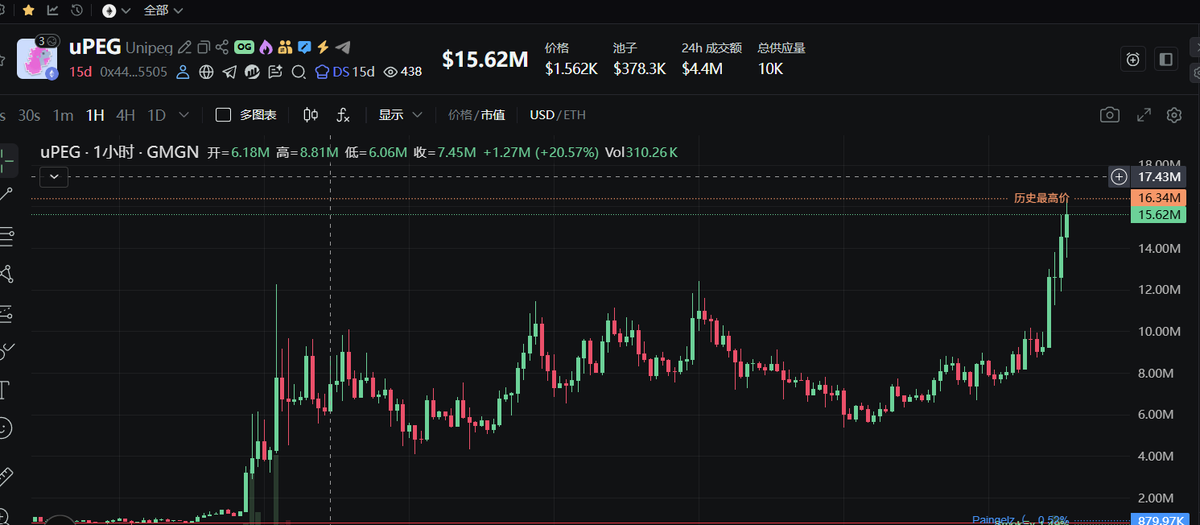The height and width of the screenshot is (525, 1200).
Task: Select the 4H timeframe
Action: coord(126,115)
